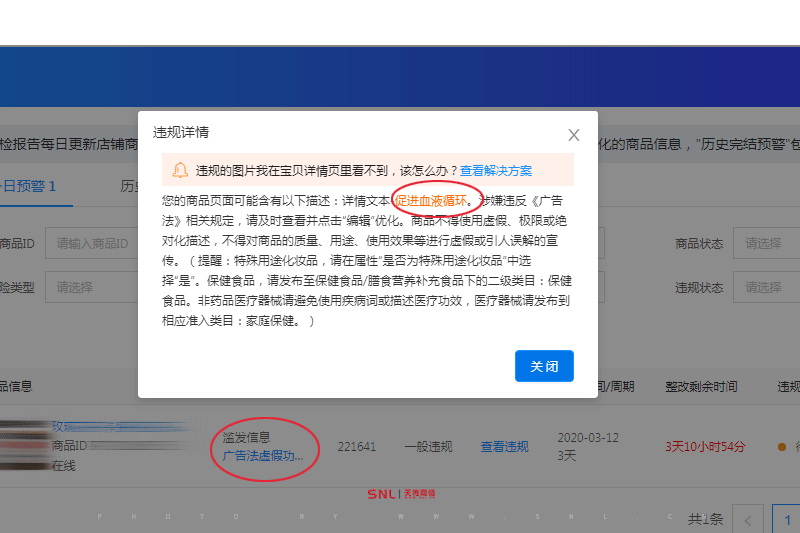This screenshot has height=533, width=800.
Task: Select page 1 in pagination
Action: point(787,520)
